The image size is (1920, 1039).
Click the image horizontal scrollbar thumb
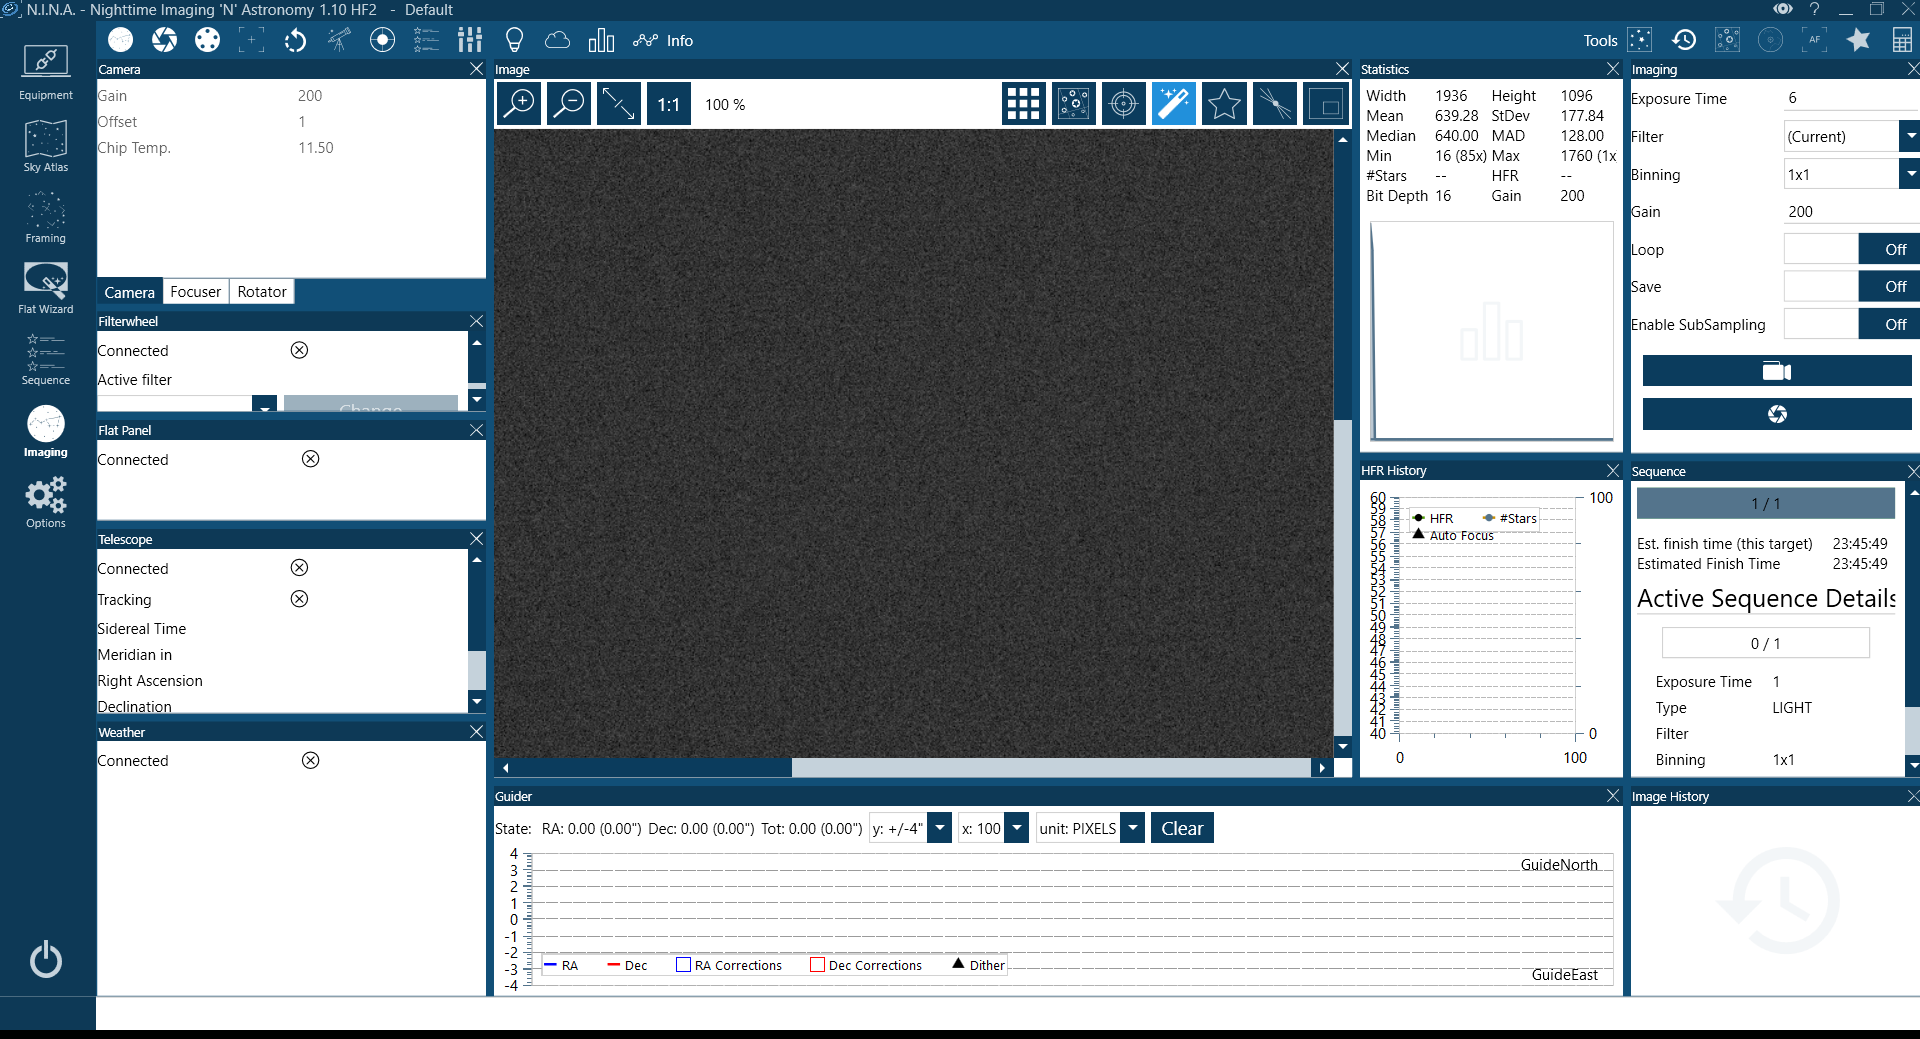pos(1051,768)
